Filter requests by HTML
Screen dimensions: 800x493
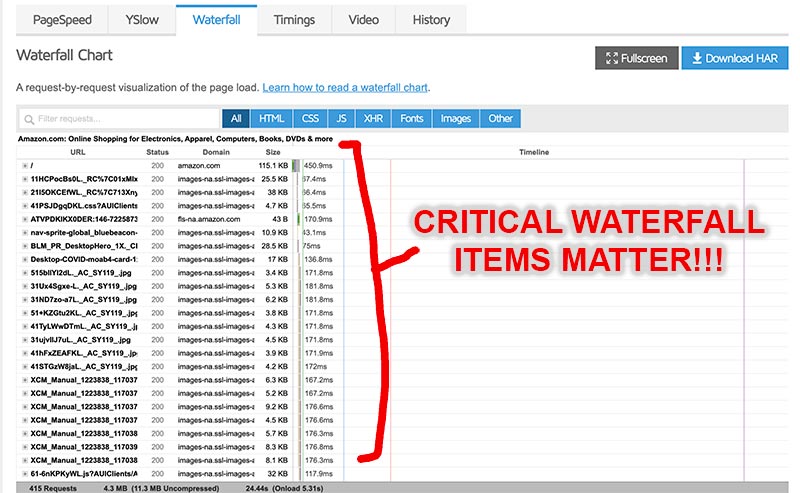pyautogui.click(x=271, y=118)
